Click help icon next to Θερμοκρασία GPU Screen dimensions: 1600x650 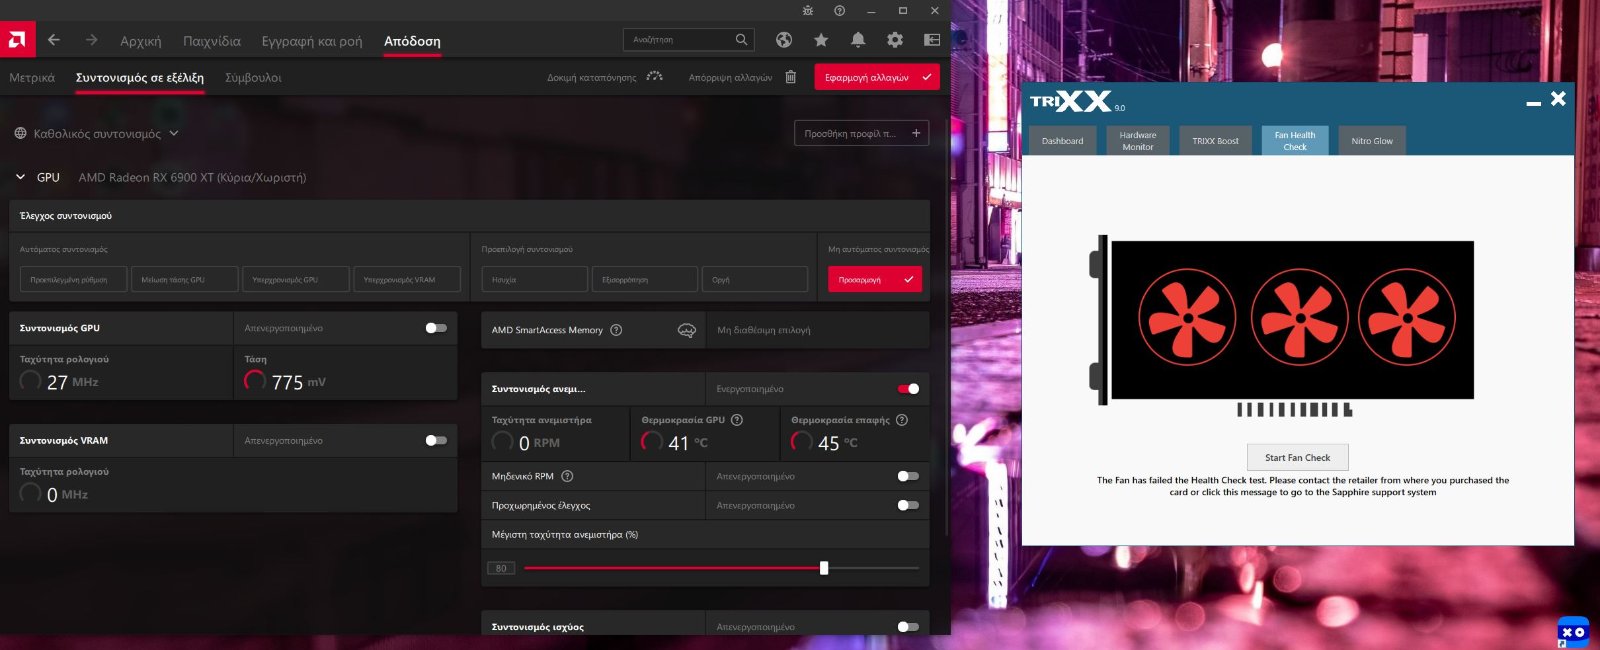point(737,420)
